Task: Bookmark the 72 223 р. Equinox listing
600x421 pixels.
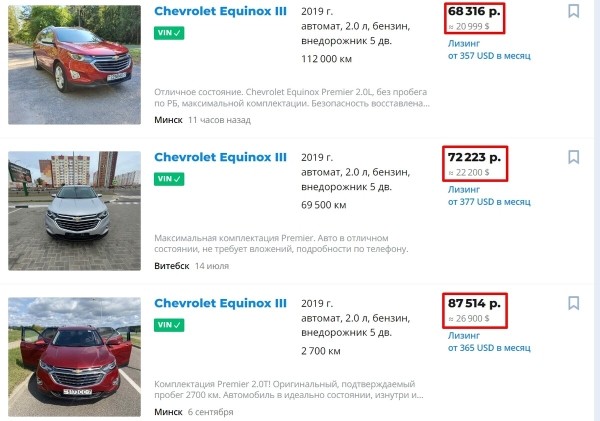Action: (x=573, y=157)
